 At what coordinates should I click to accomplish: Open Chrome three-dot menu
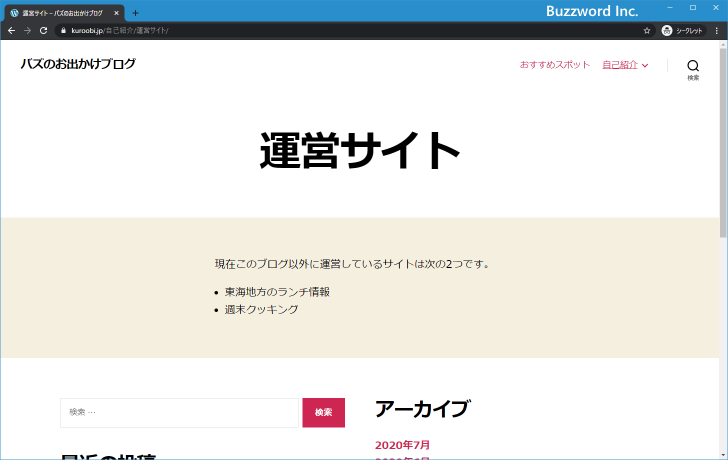(717, 31)
